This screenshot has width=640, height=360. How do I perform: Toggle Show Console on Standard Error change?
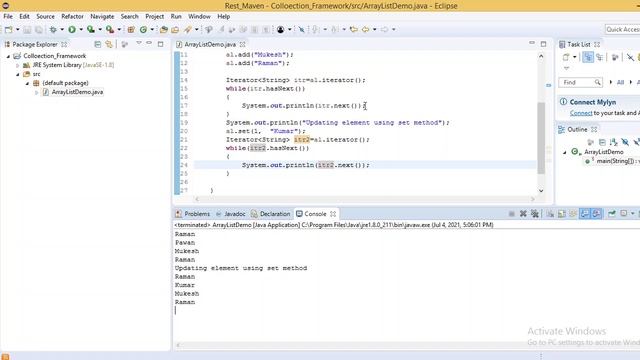596,213
